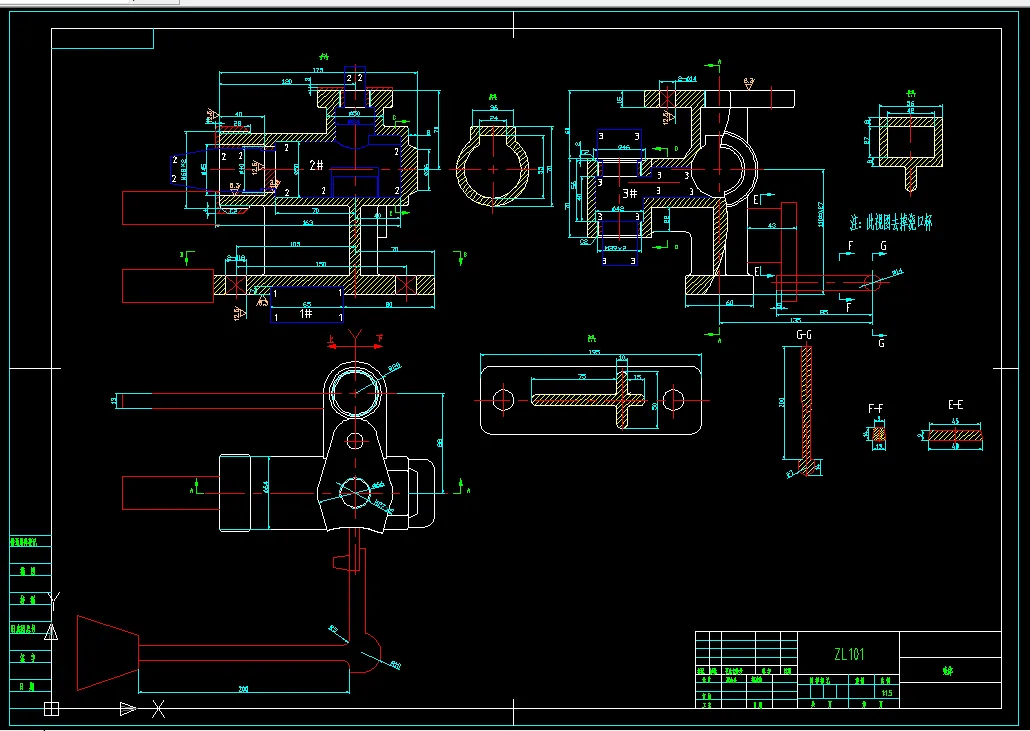Select the G-G section title
This screenshot has width=1030, height=731.
point(804,335)
